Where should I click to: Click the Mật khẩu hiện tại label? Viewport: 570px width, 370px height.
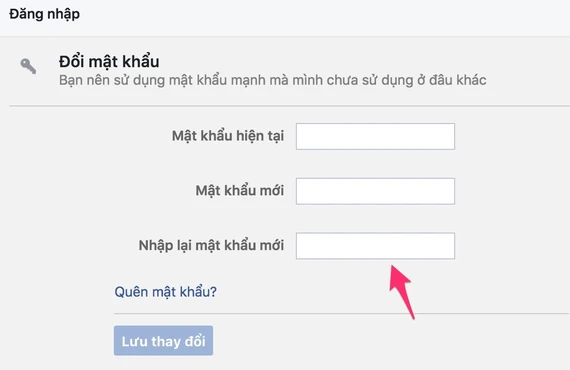point(228,136)
